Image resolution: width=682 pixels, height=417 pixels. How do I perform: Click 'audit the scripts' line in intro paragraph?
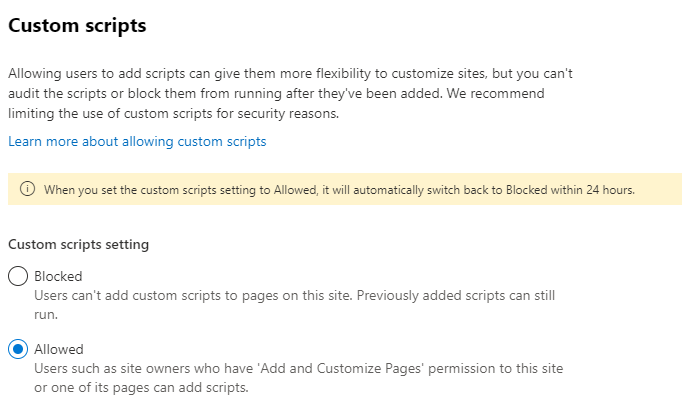click(60, 94)
